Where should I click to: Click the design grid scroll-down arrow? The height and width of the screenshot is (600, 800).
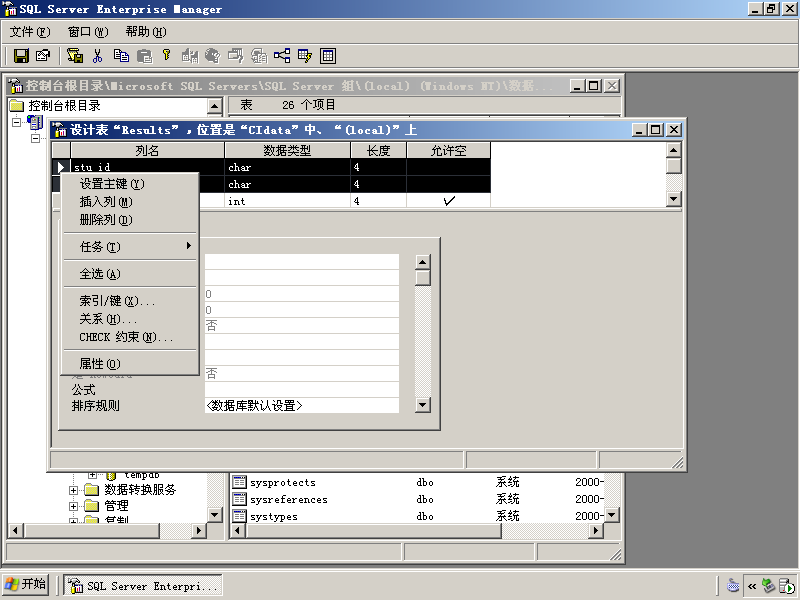coord(674,199)
